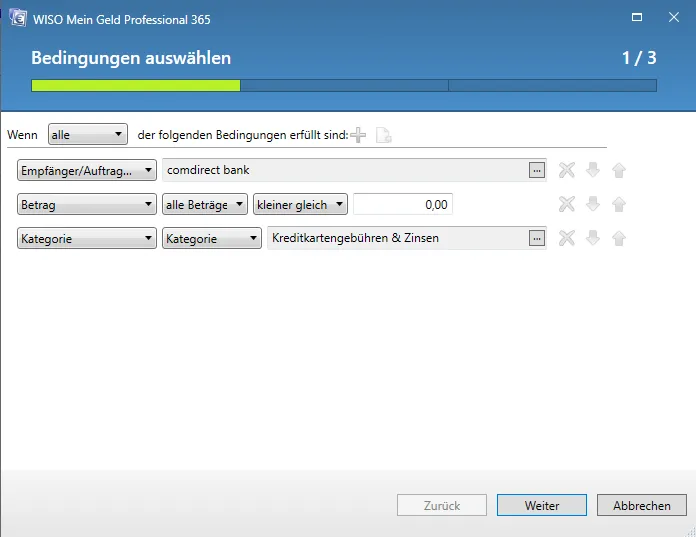The width and height of the screenshot is (696, 537).
Task: Expand the Empfänger/Auftrag... field dropdown
Action: click(x=87, y=171)
